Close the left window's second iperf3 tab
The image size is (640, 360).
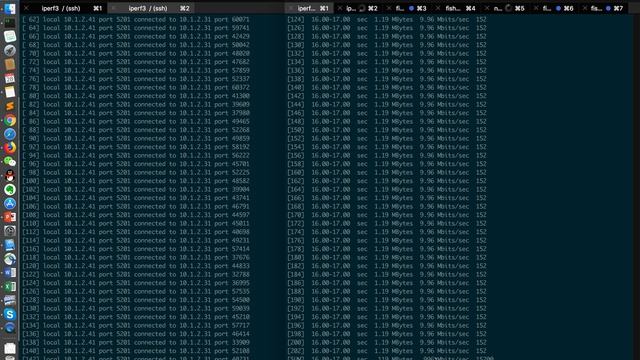point(114,8)
